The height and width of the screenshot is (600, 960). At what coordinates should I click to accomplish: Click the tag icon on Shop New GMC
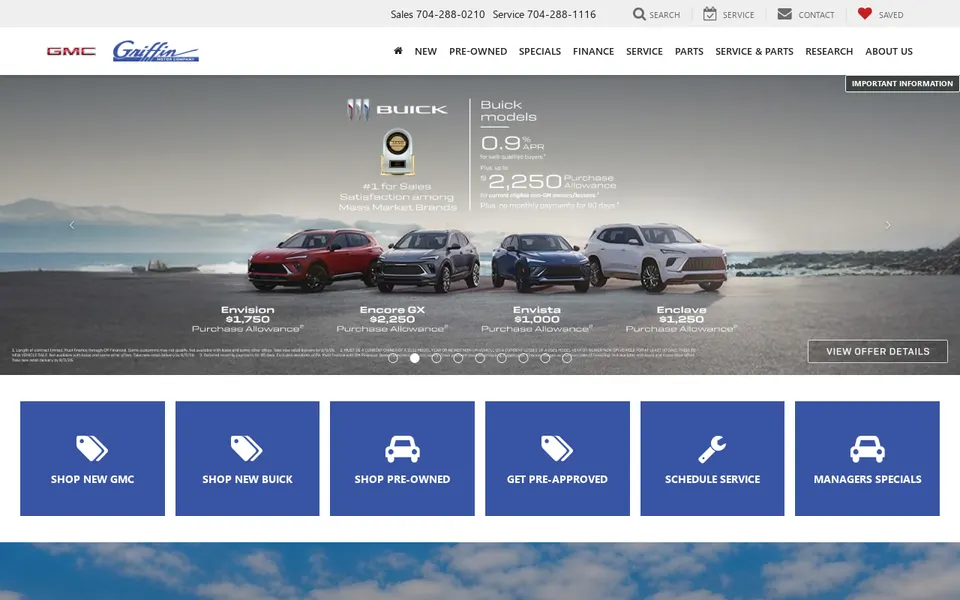click(x=92, y=448)
